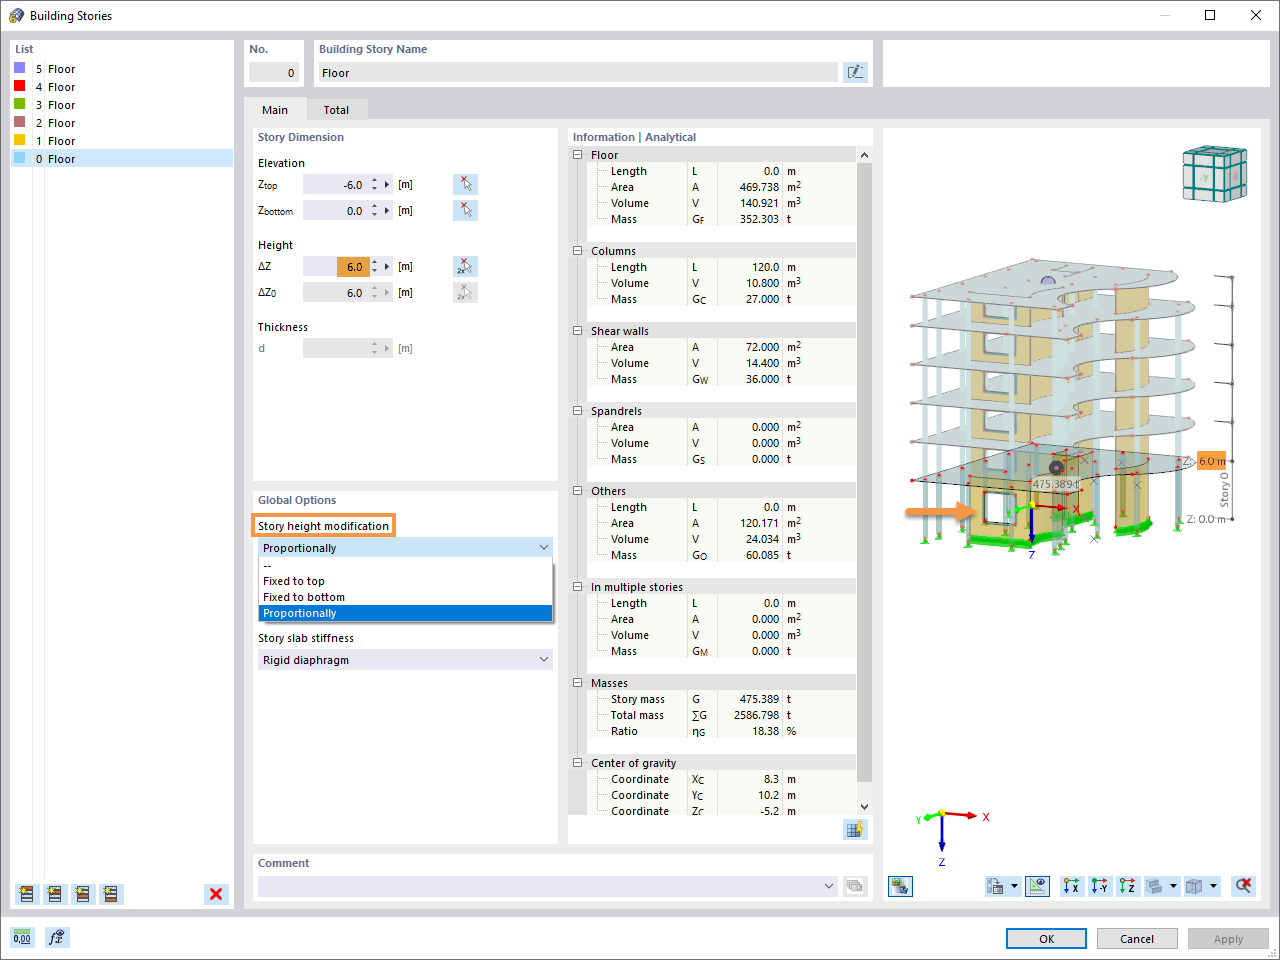1280x960 pixels.
Task: Toggle dimension display eye icon
Action: point(1038,885)
